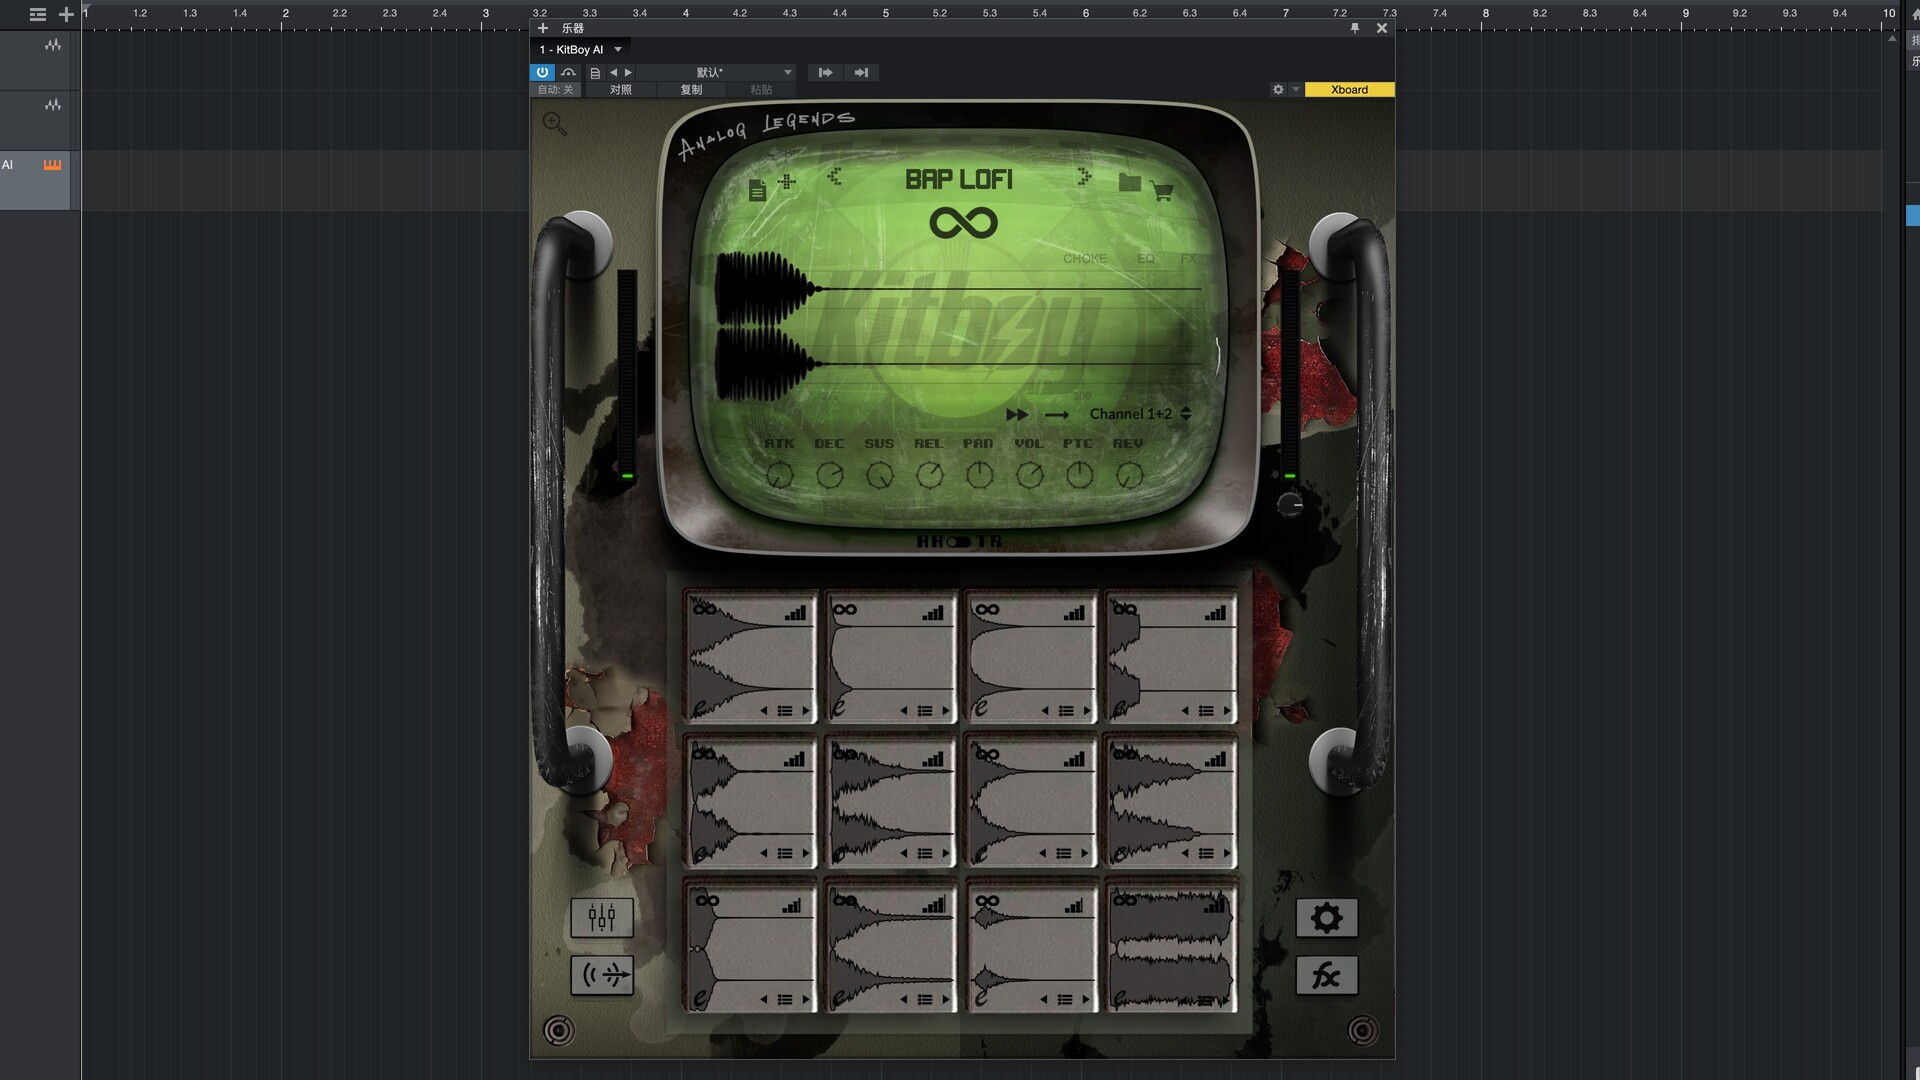Click the 复制 copy button
Screen dimensions: 1920x1080
(691, 89)
